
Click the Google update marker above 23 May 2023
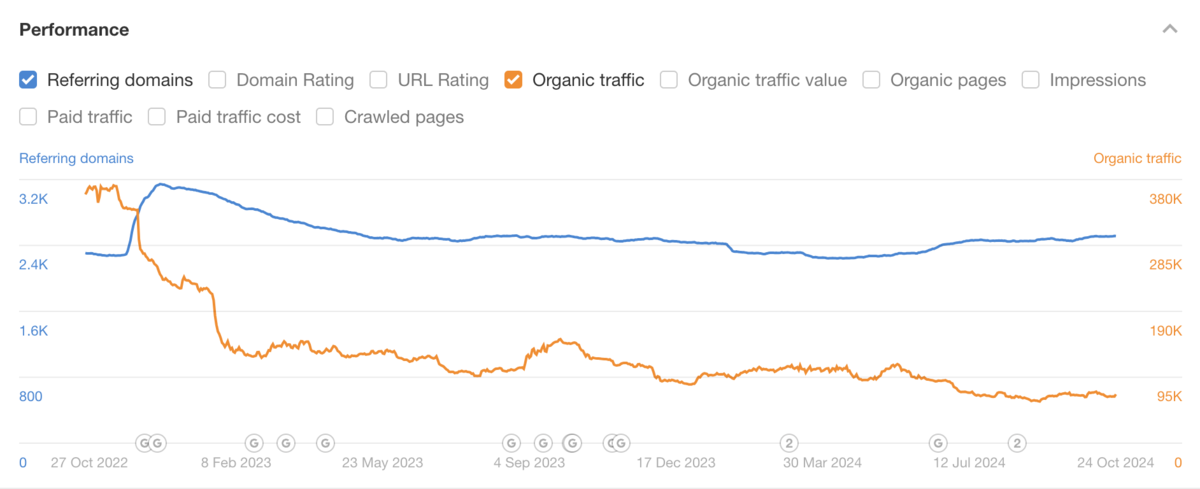325,442
